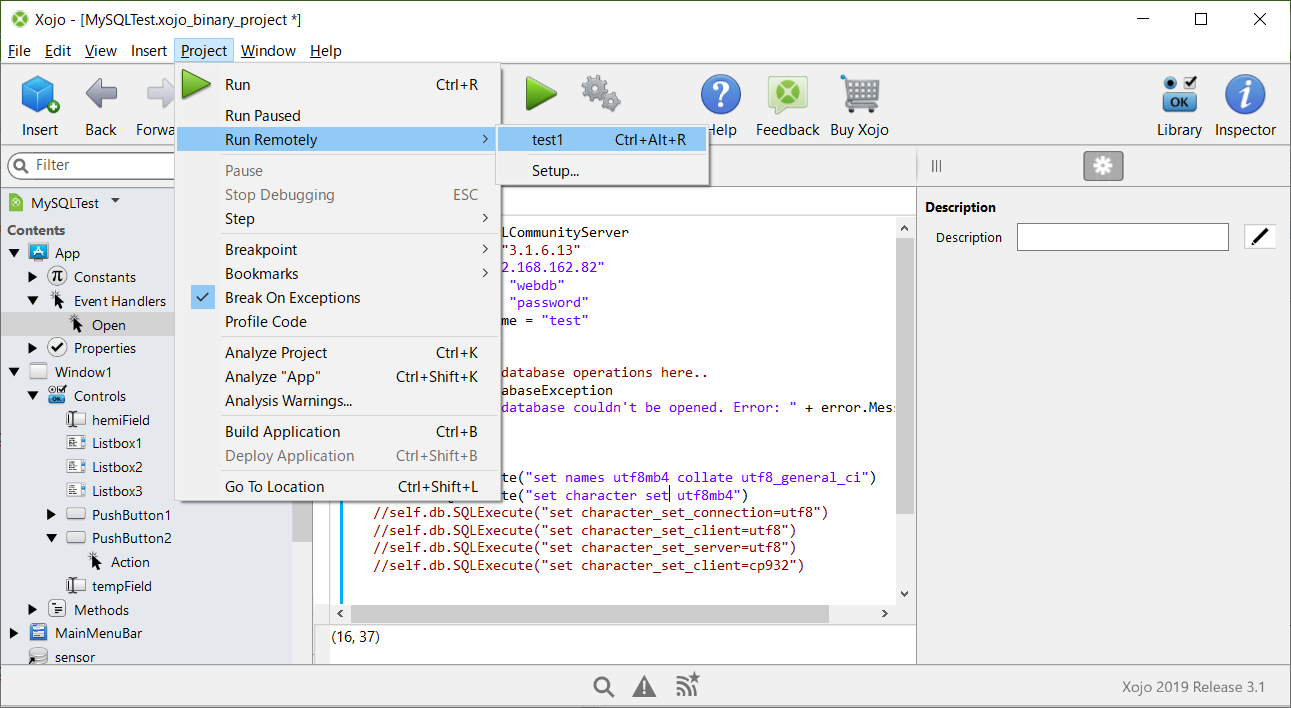Open the Edit menu

[x=58, y=51]
